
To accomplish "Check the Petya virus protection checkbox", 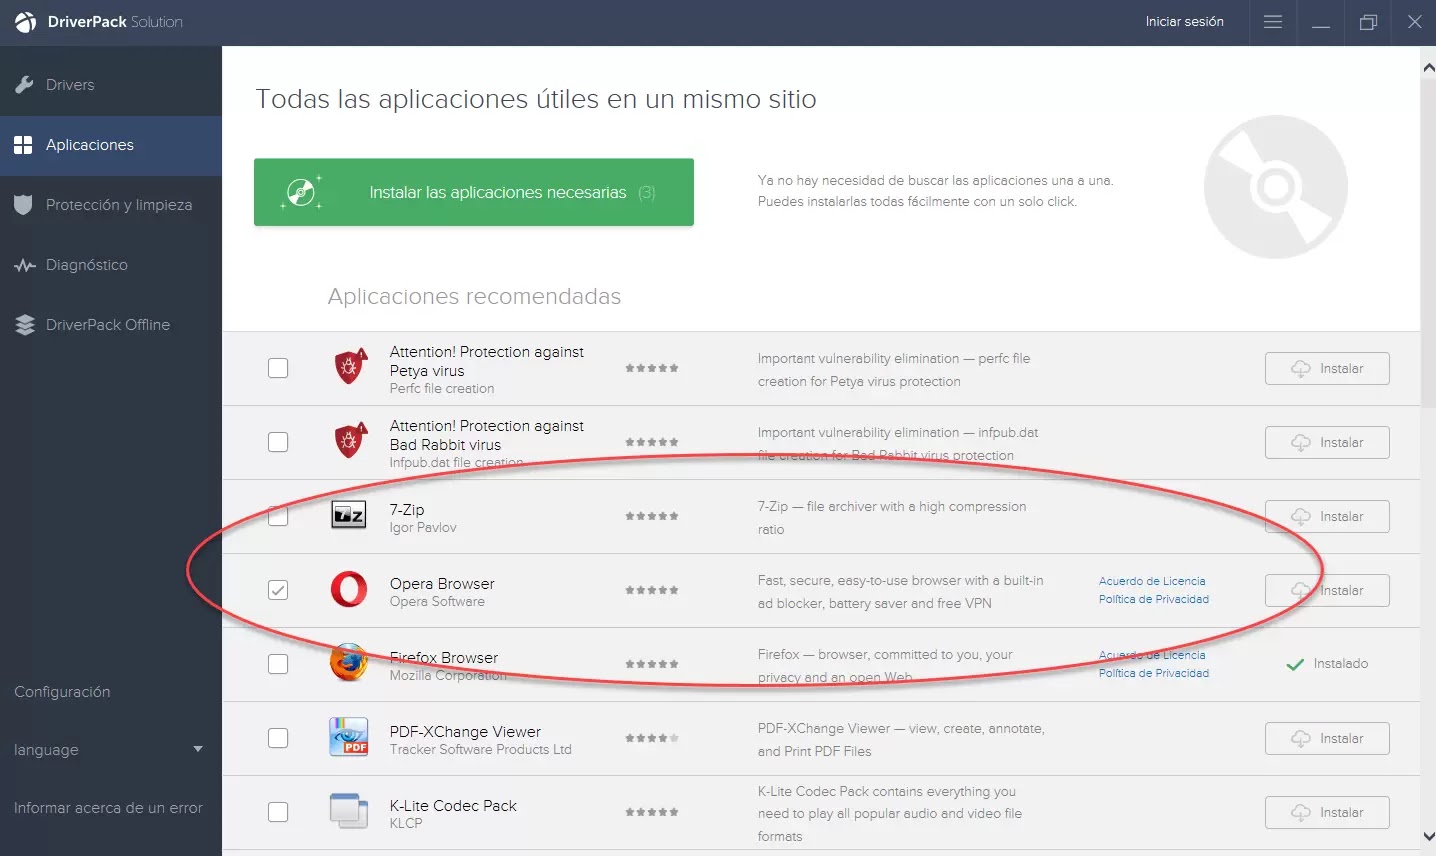I will pyautogui.click(x=278, y=368).
